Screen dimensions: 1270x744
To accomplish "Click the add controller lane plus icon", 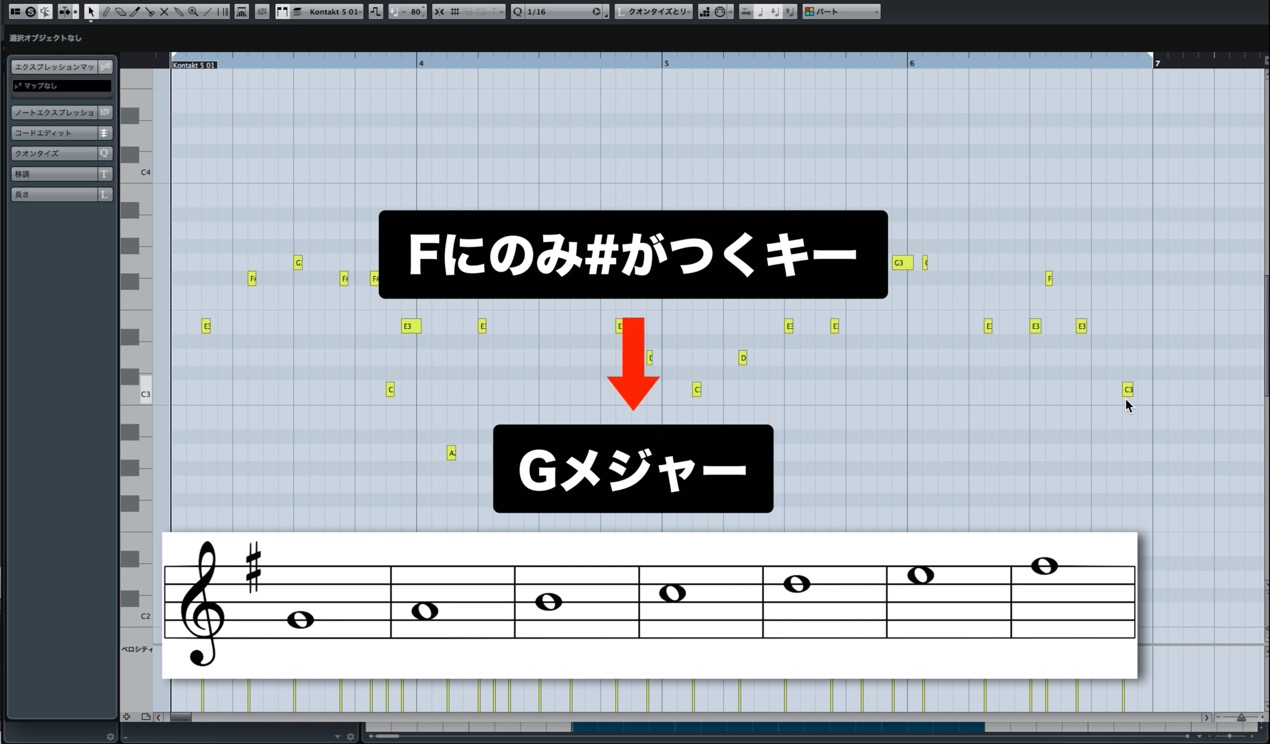I will pyautogui.click(x=127, y=717).
